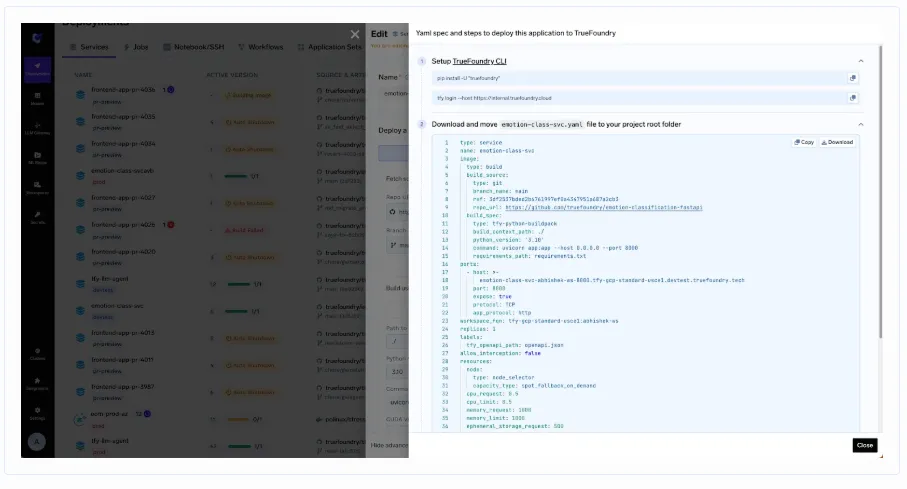The height and width of the screenshot is (489, 907).
Task: Click the service icon of frontend-app-pr-3987
Action: [x=80, y=392]
